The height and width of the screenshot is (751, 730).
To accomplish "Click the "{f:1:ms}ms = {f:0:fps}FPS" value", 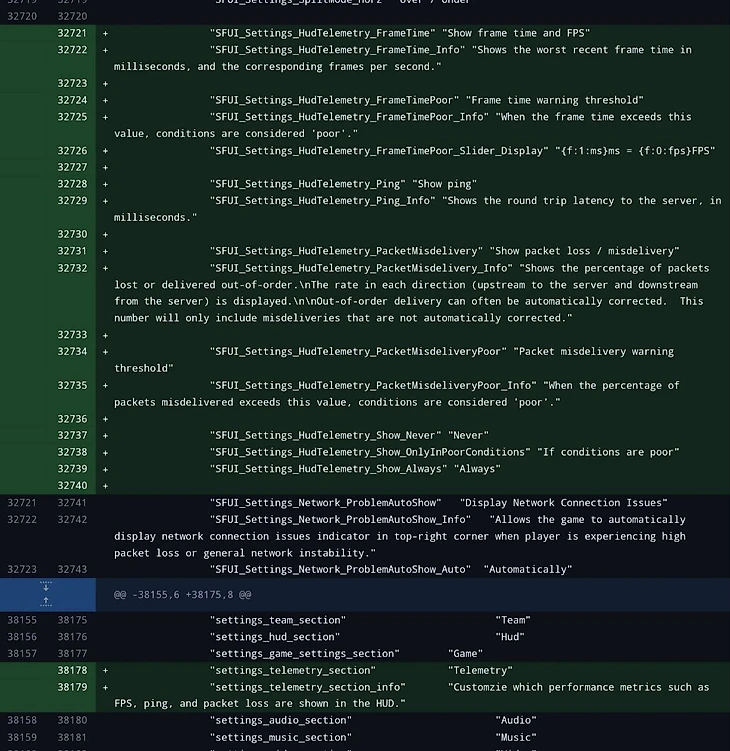I will tap(635, 151).
